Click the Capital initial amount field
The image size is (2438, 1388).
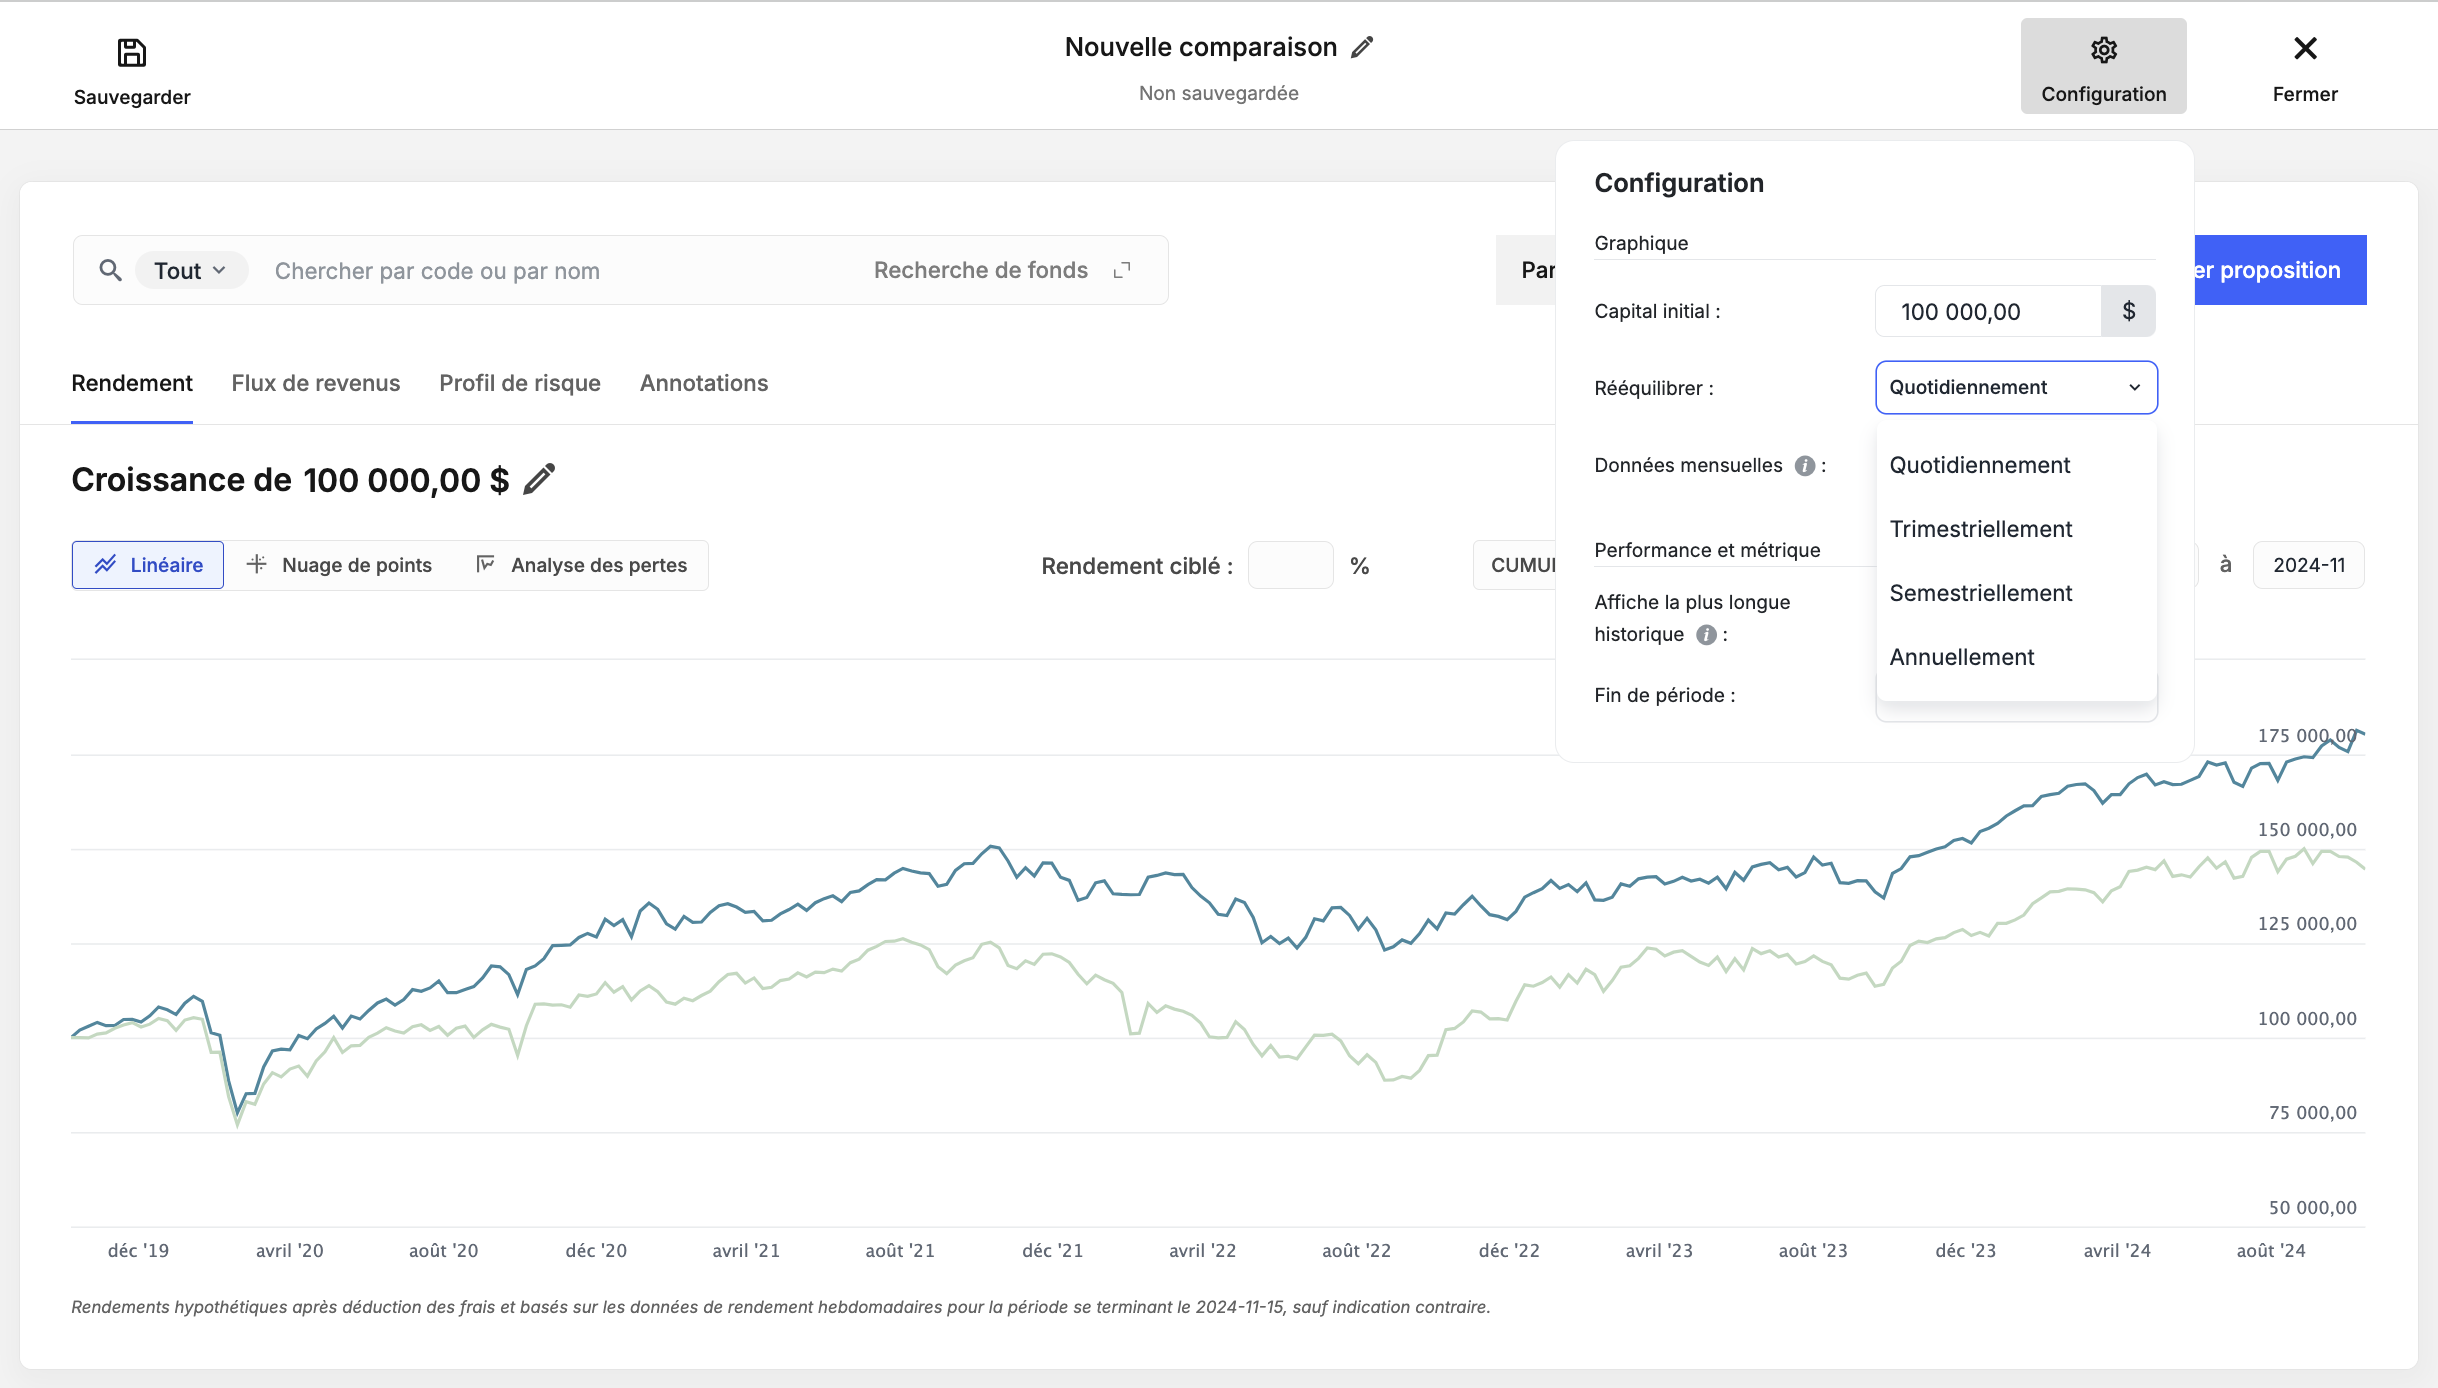[1988, 311]
